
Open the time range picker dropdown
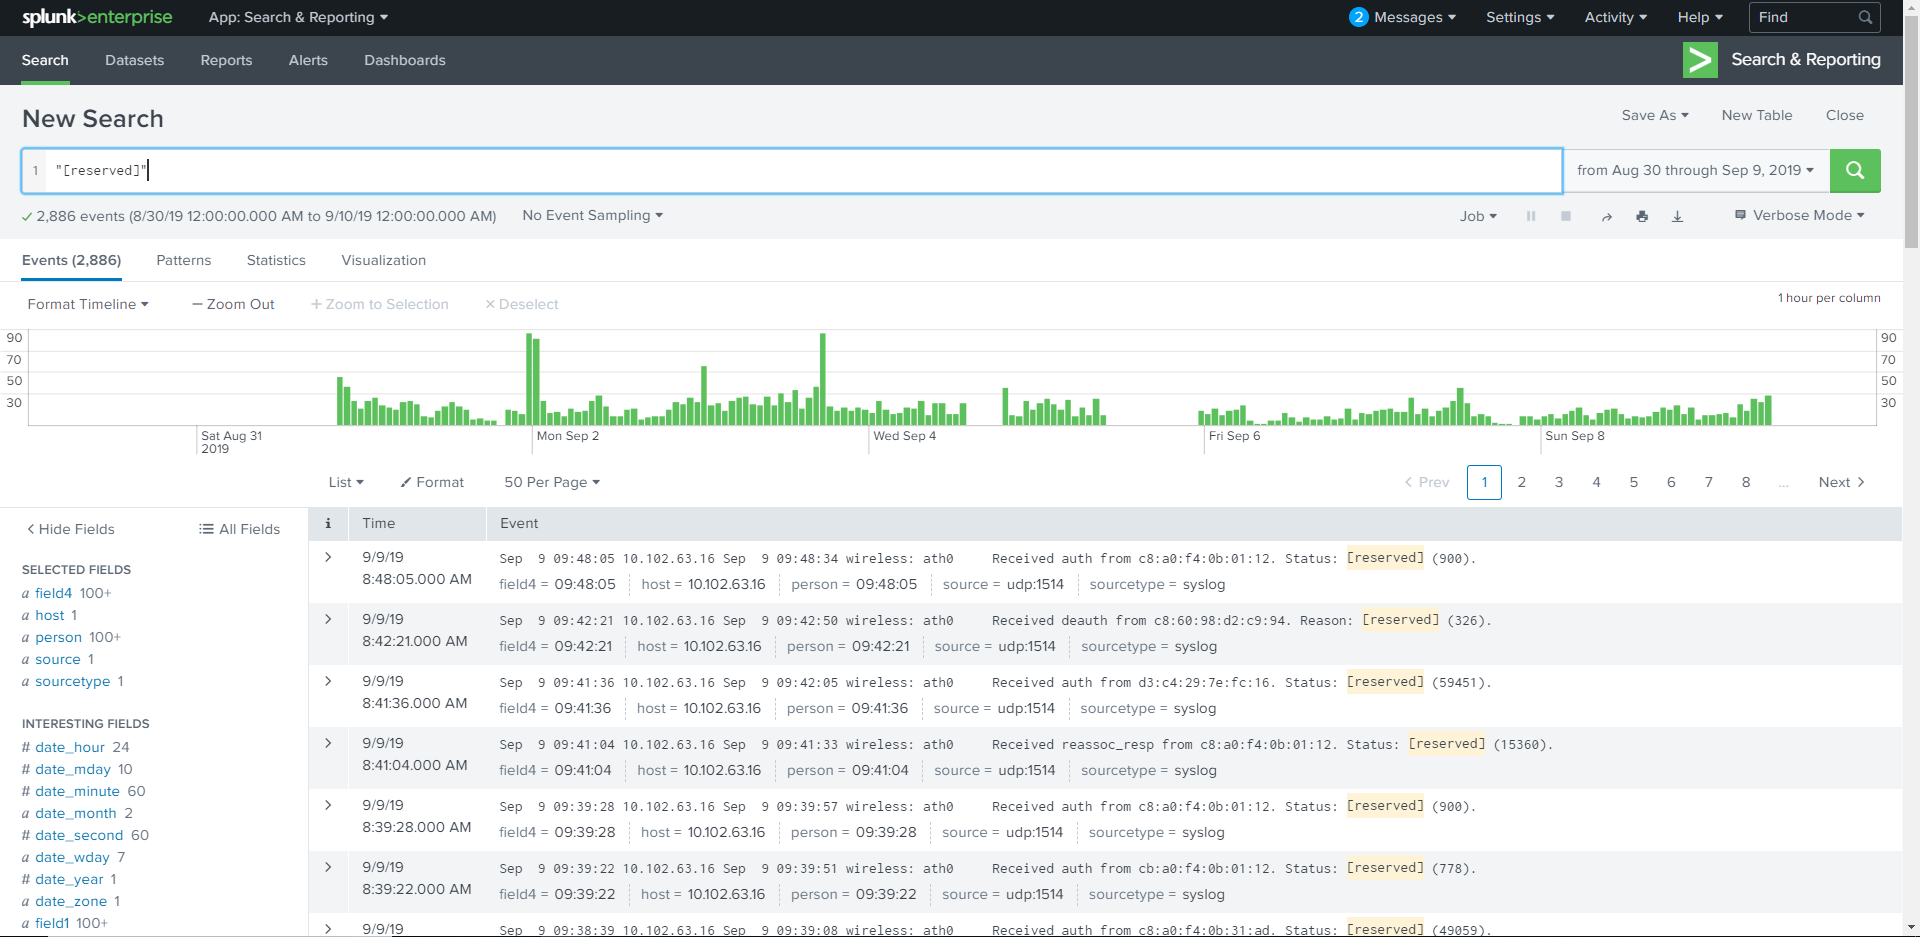1695,171
